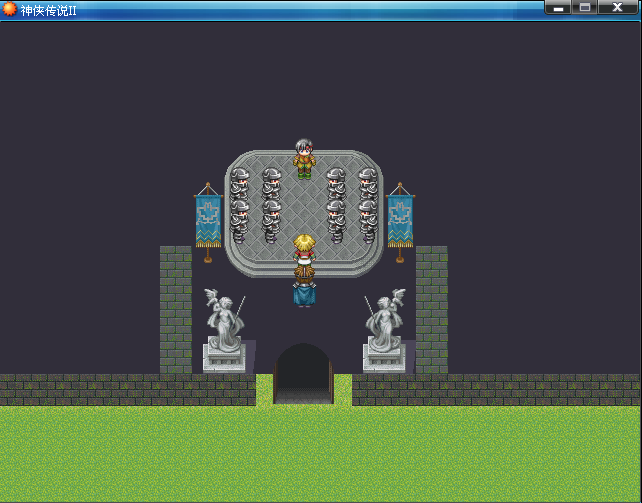The height and width of the screenshot is (503, 642).
Task: Close the 神侠传说II window
Action: (617, 7)
